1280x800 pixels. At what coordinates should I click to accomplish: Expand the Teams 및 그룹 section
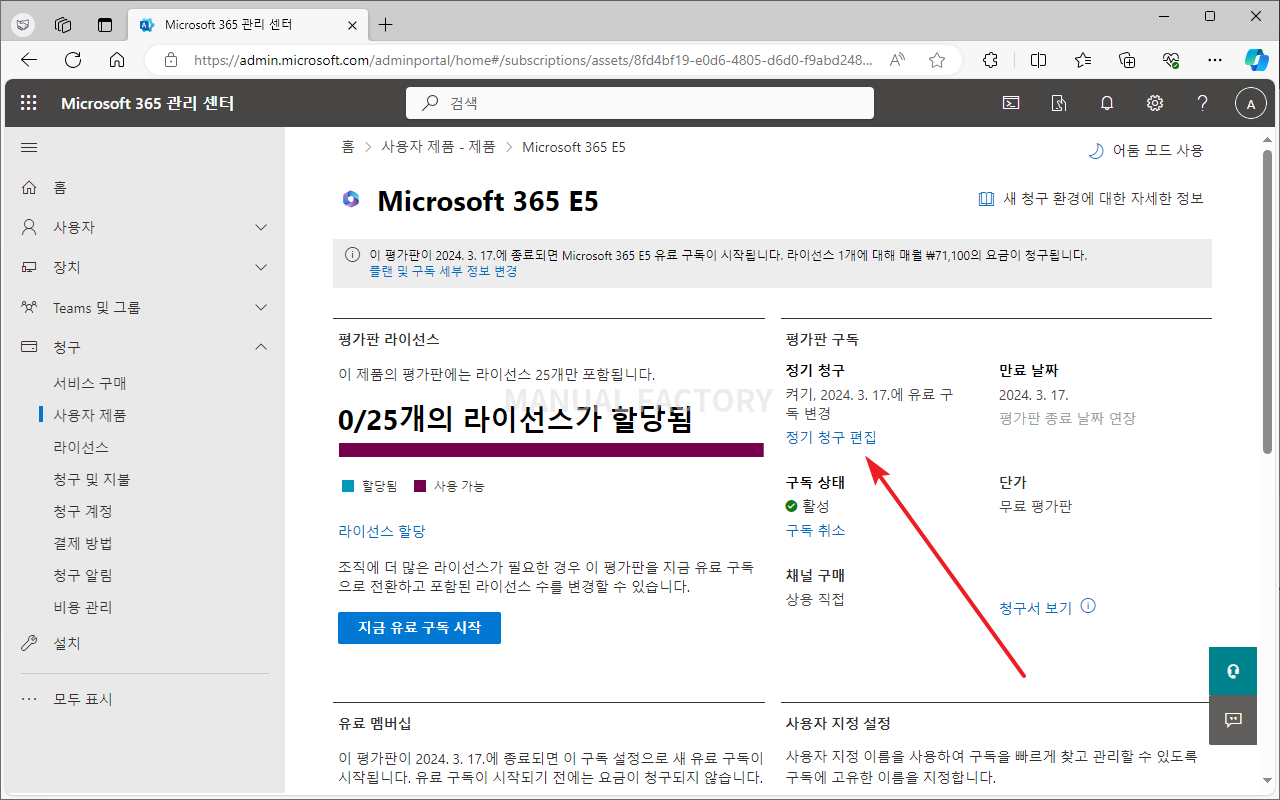tap(262, 308)
